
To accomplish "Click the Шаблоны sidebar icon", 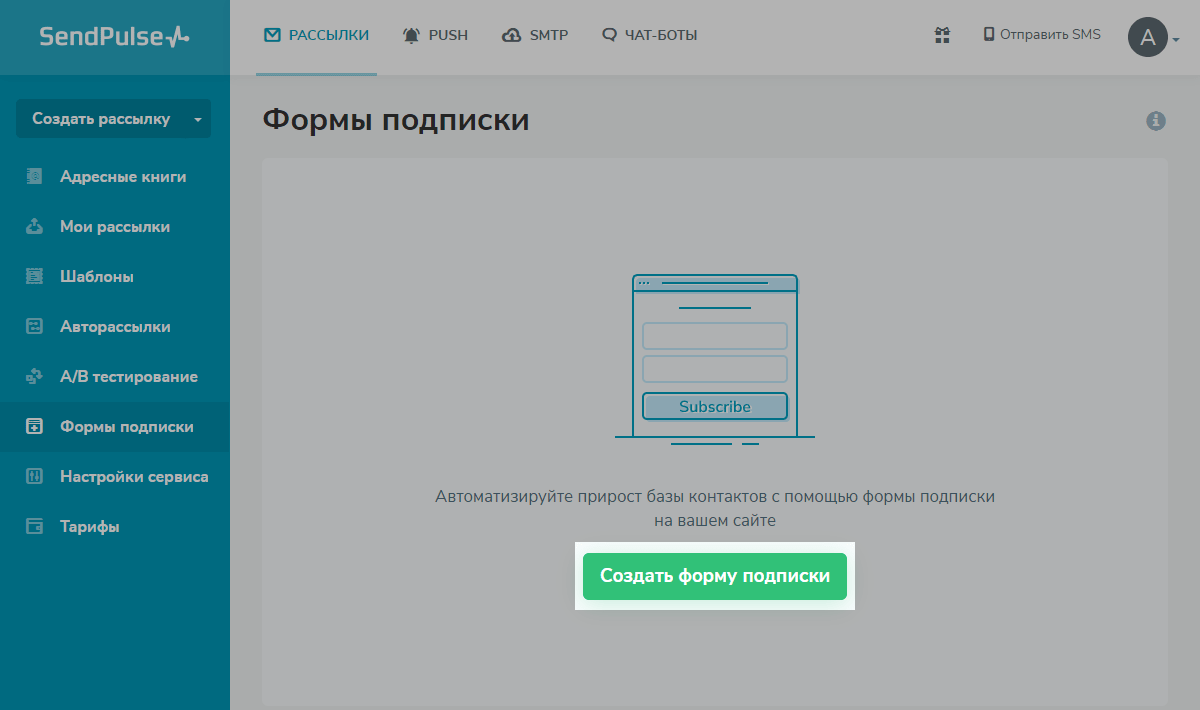I will click(35, 276).
